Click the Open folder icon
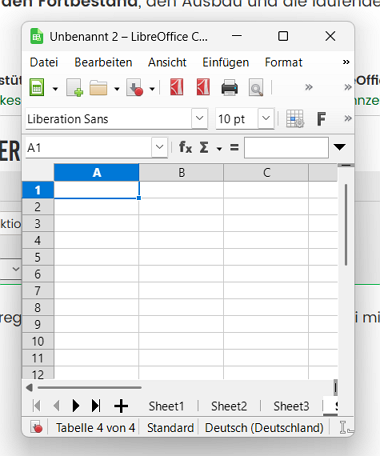Viewport: 380px width, 456px height. (98, 88)
